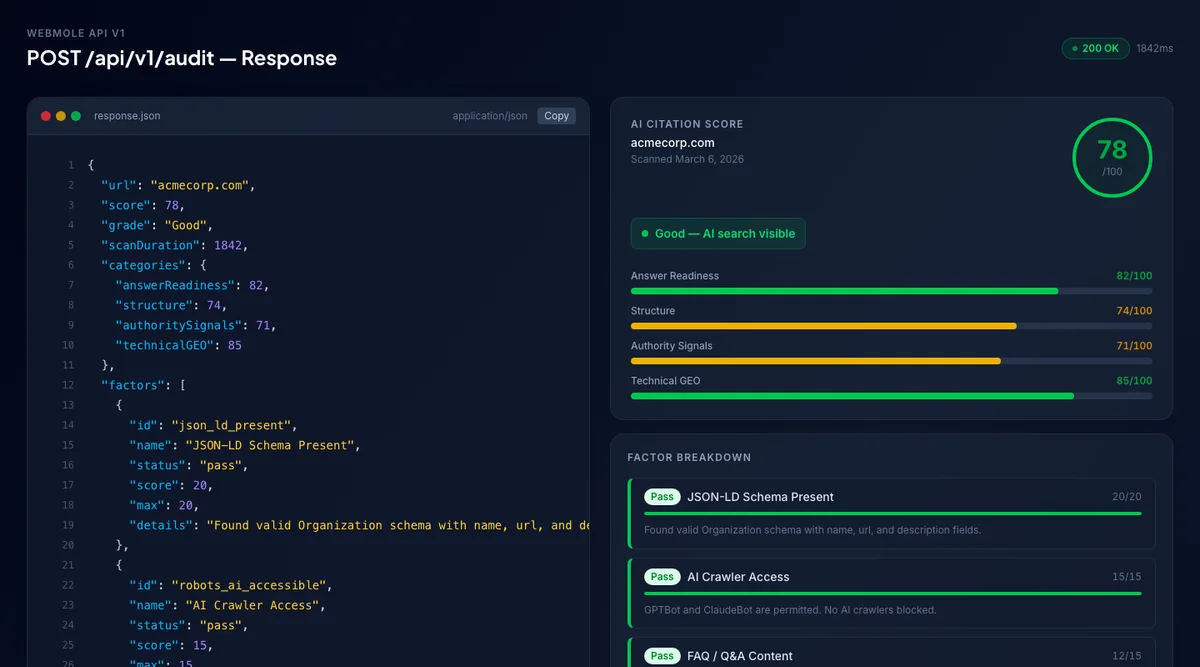This screenshot has width=1200, height=667.
Task: Select the response.json tab
Action: click(x=127, y=115)
